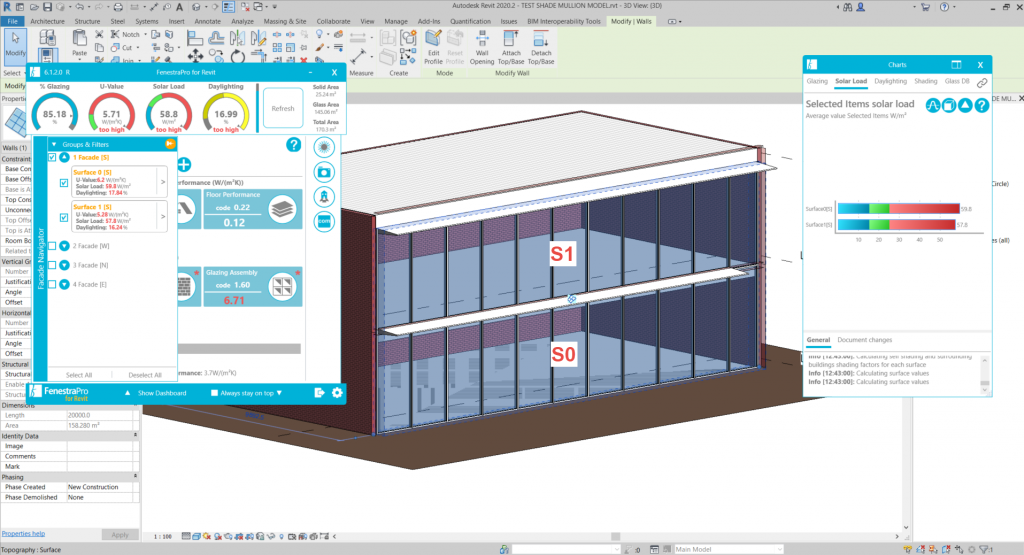This screenshot has width=1024, height=555.
Task: Click the 3D box icon in Charts
Action: [949, 105]
